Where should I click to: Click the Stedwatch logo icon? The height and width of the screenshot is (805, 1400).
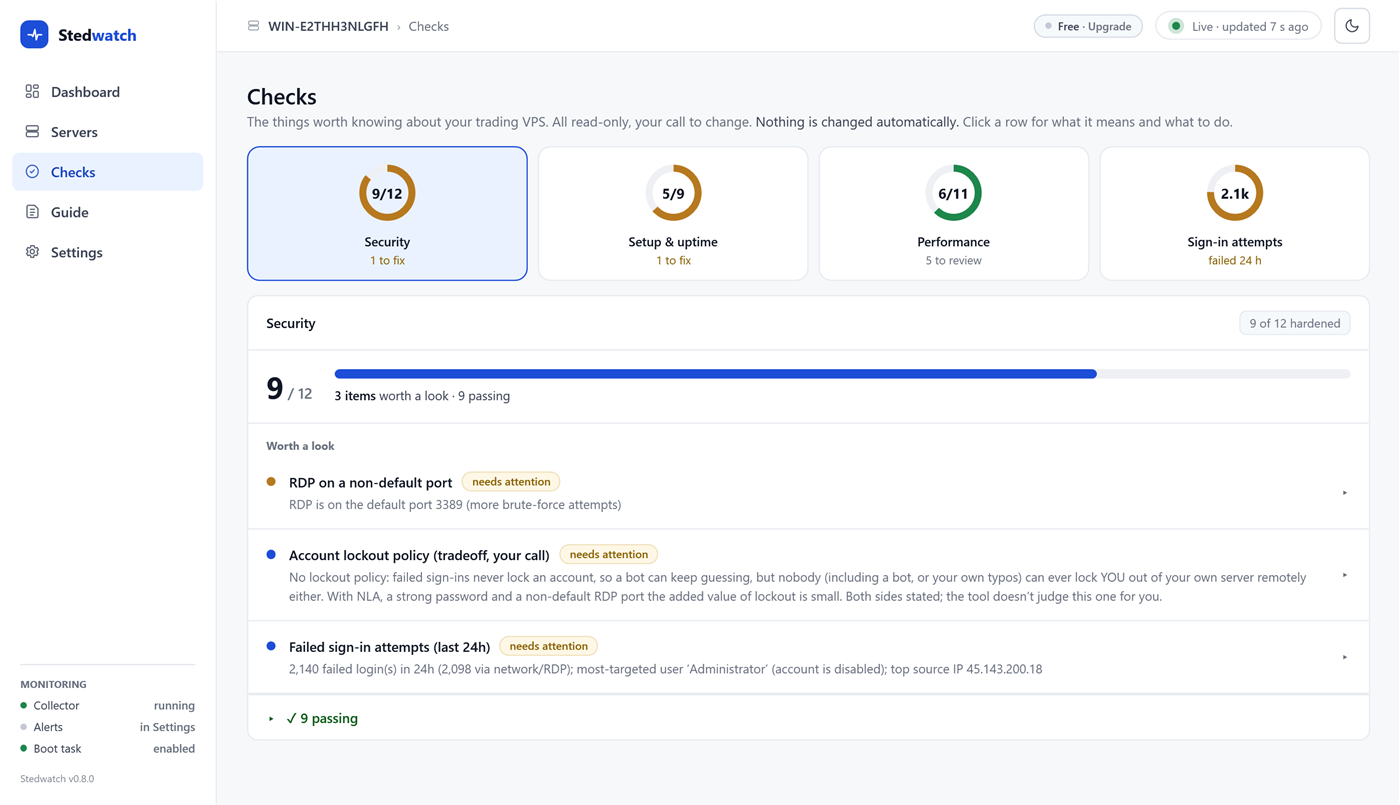click(34, 34)
